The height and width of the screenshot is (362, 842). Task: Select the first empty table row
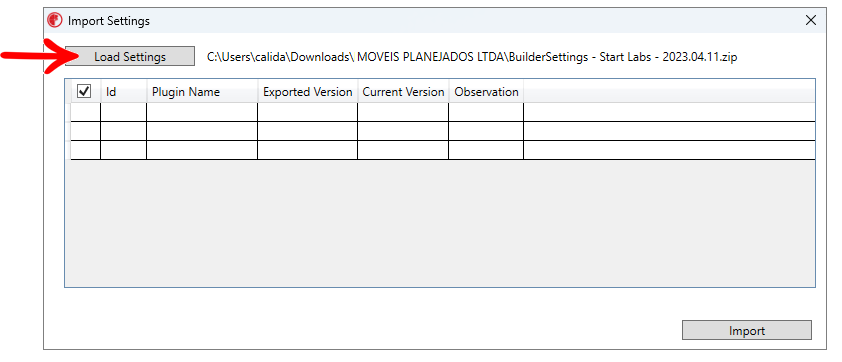pyautogui.click(x=443, y=112)
